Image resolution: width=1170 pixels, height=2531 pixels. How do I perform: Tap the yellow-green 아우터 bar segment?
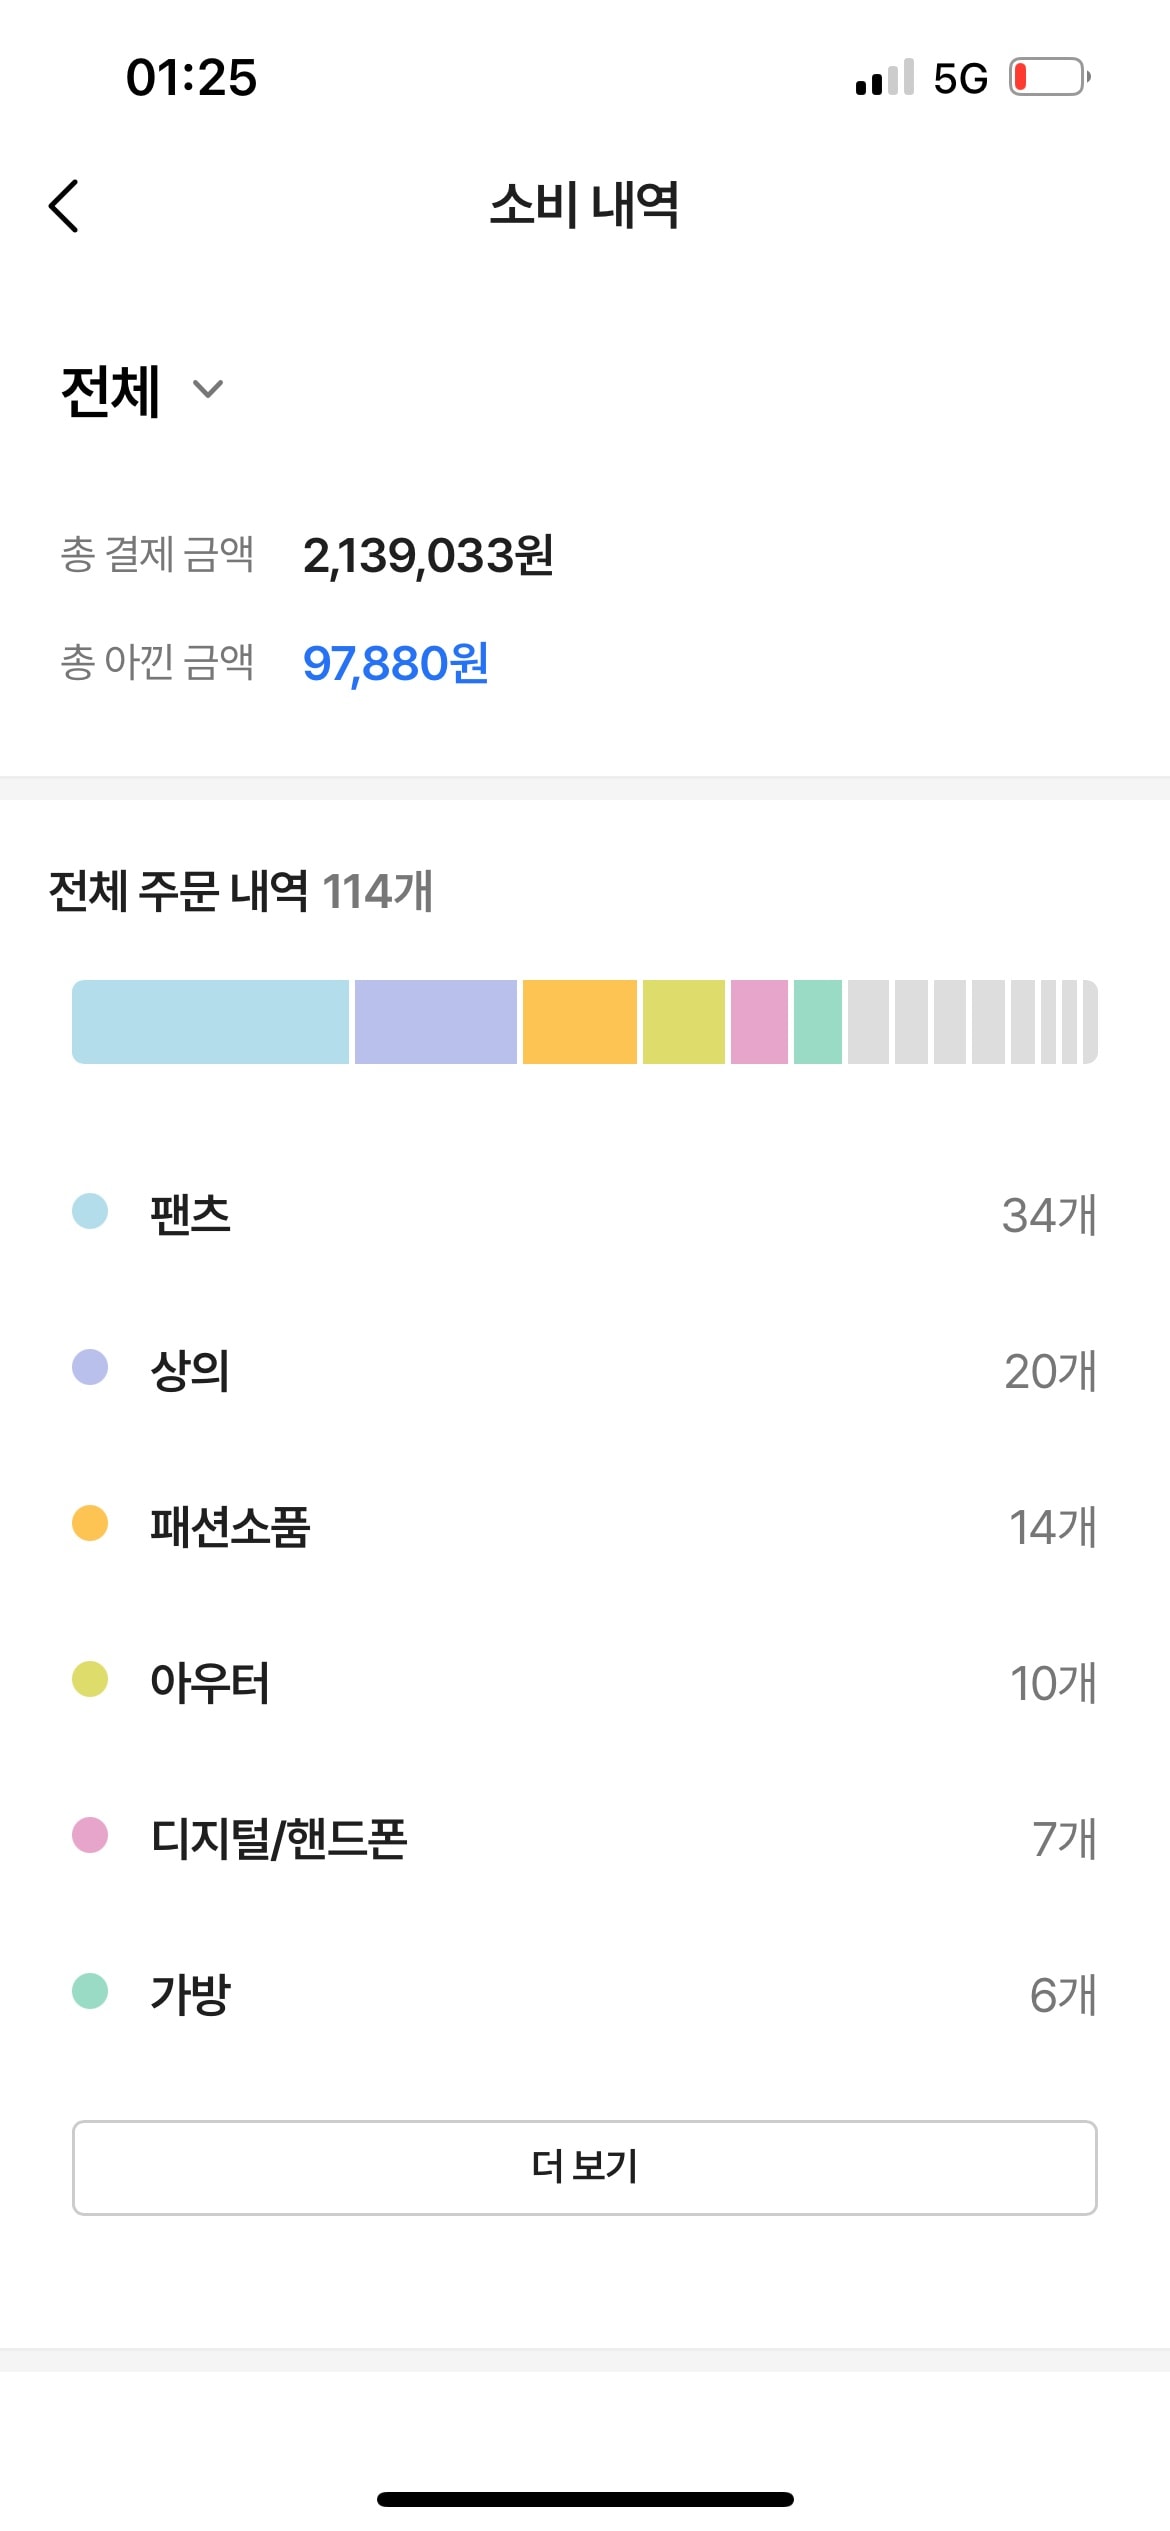pos(683,1021)
